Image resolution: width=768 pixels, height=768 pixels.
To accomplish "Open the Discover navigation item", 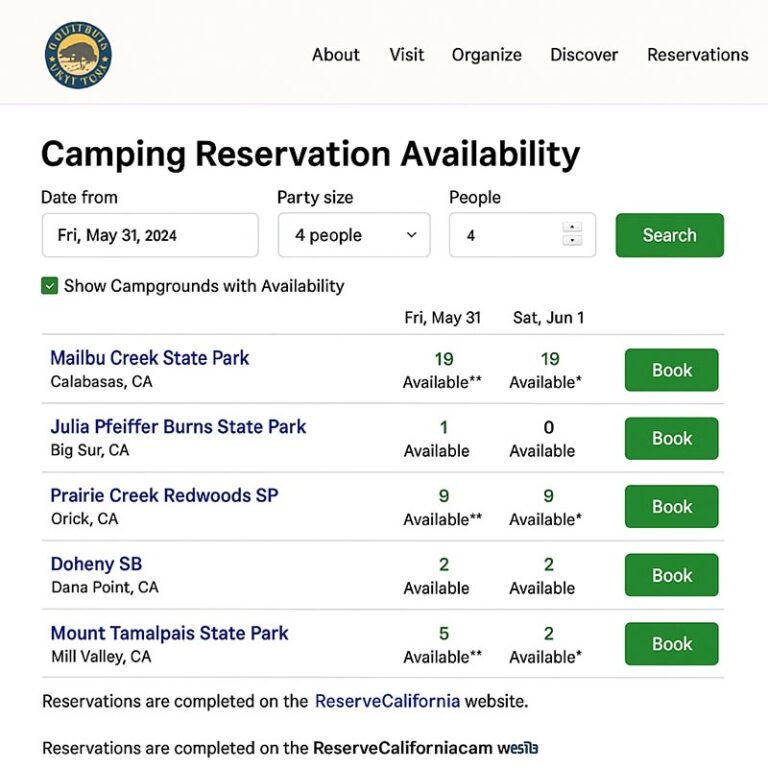I will pos(584,55).
